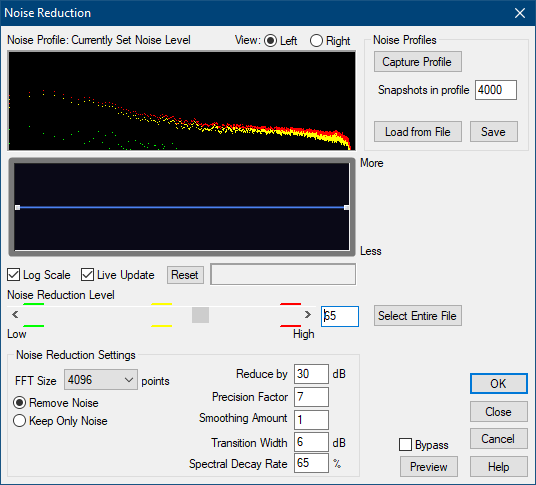Screen dimensions: 536x485
Task: Select the Left view radio button
Action: [270, 41]
